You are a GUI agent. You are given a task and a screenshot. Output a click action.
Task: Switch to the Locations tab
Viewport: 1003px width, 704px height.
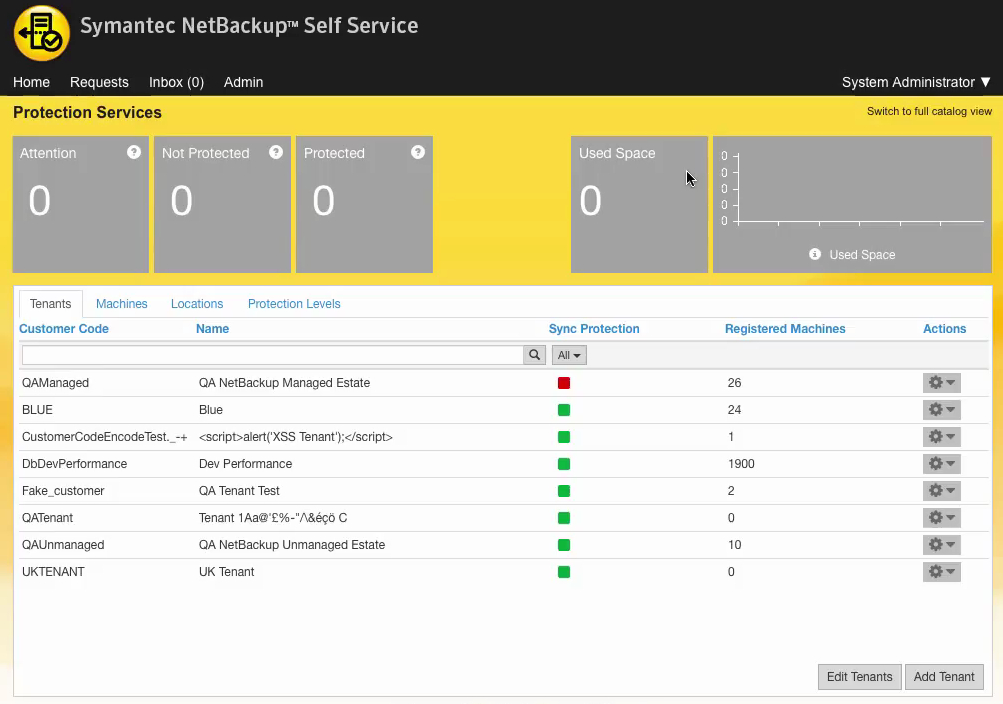pos(197,304)
